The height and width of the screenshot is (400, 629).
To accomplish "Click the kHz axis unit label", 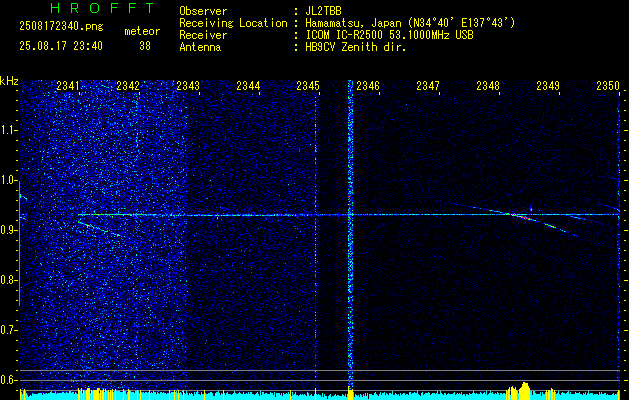I will (x=9, y=81).
